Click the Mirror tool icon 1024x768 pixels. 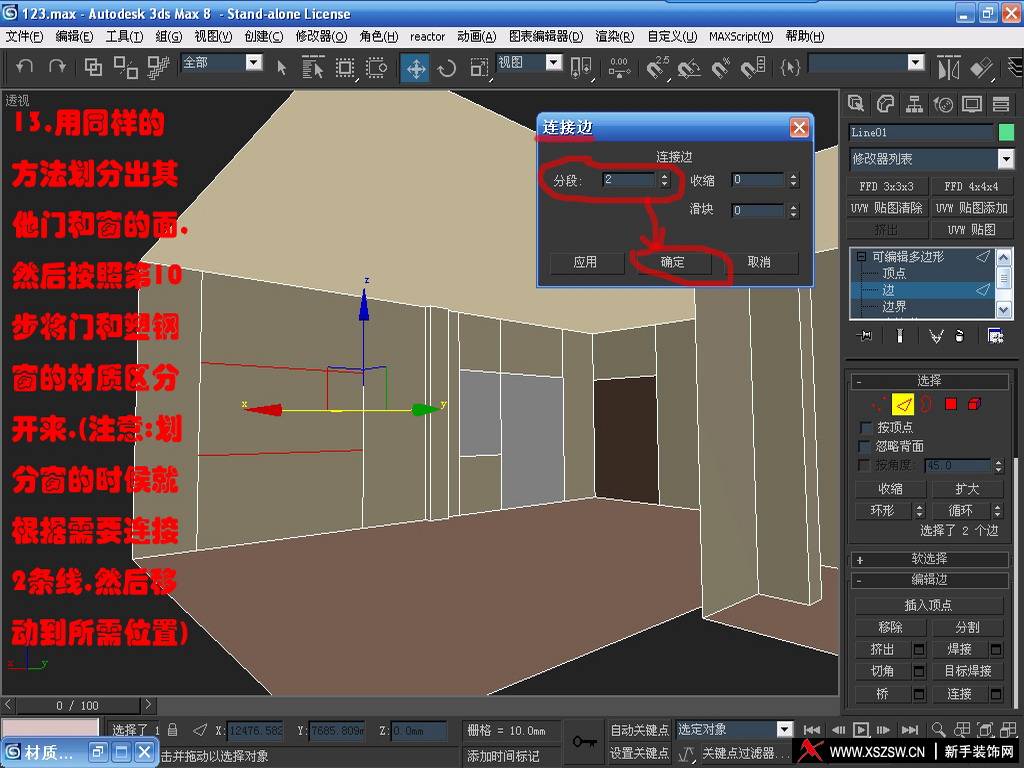947,67
